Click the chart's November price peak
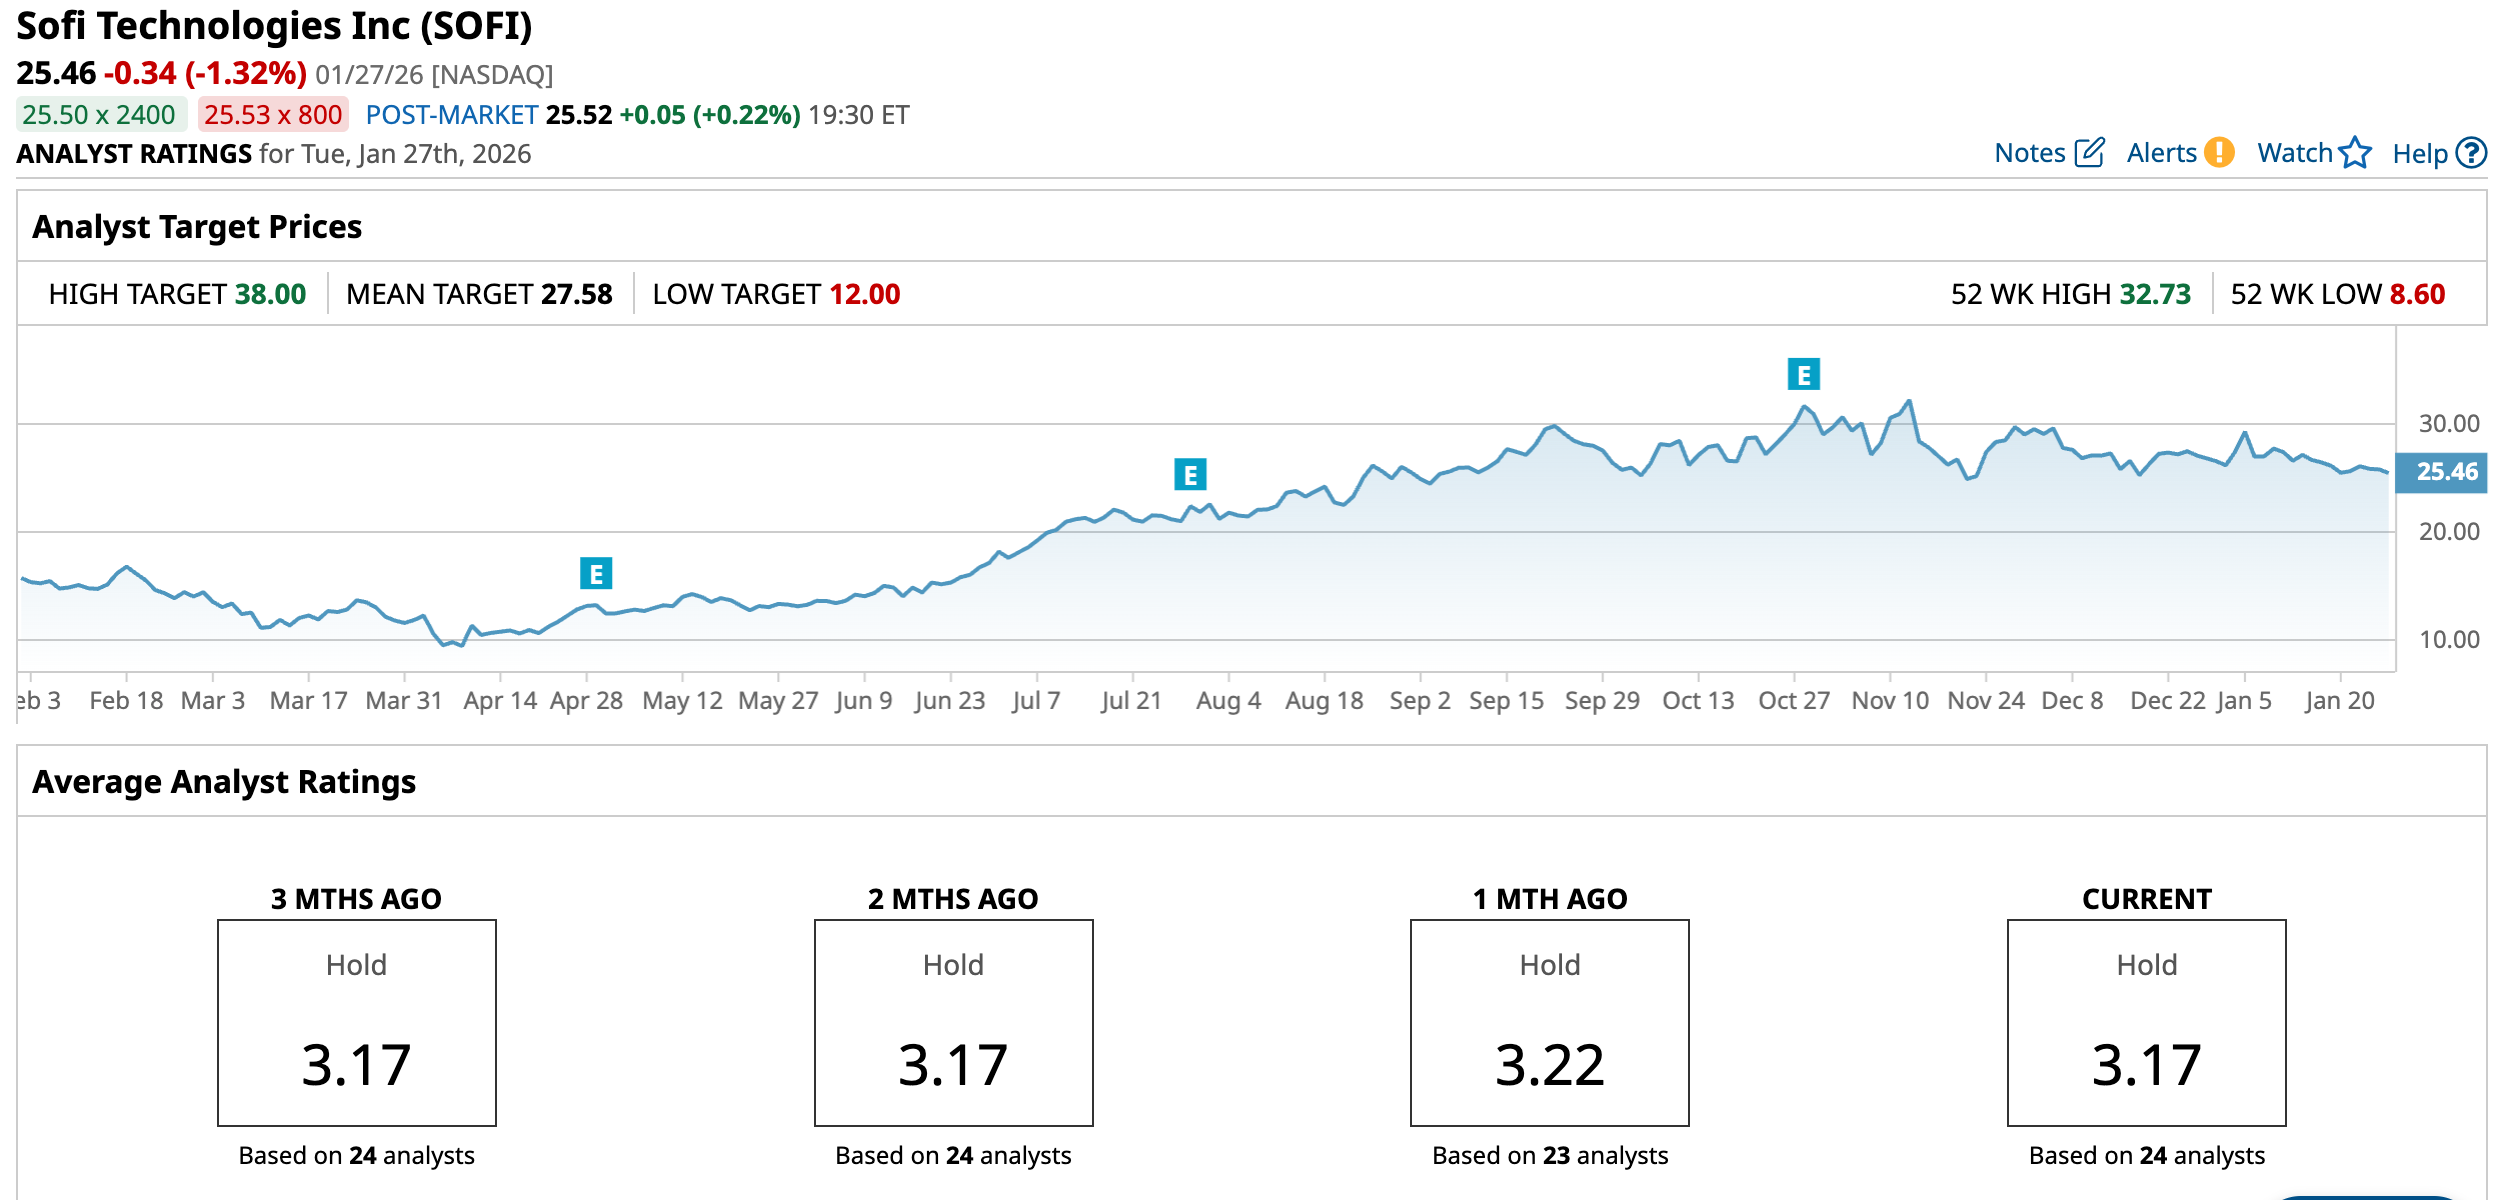2500x1200 pixels. tap(1910, 402)
